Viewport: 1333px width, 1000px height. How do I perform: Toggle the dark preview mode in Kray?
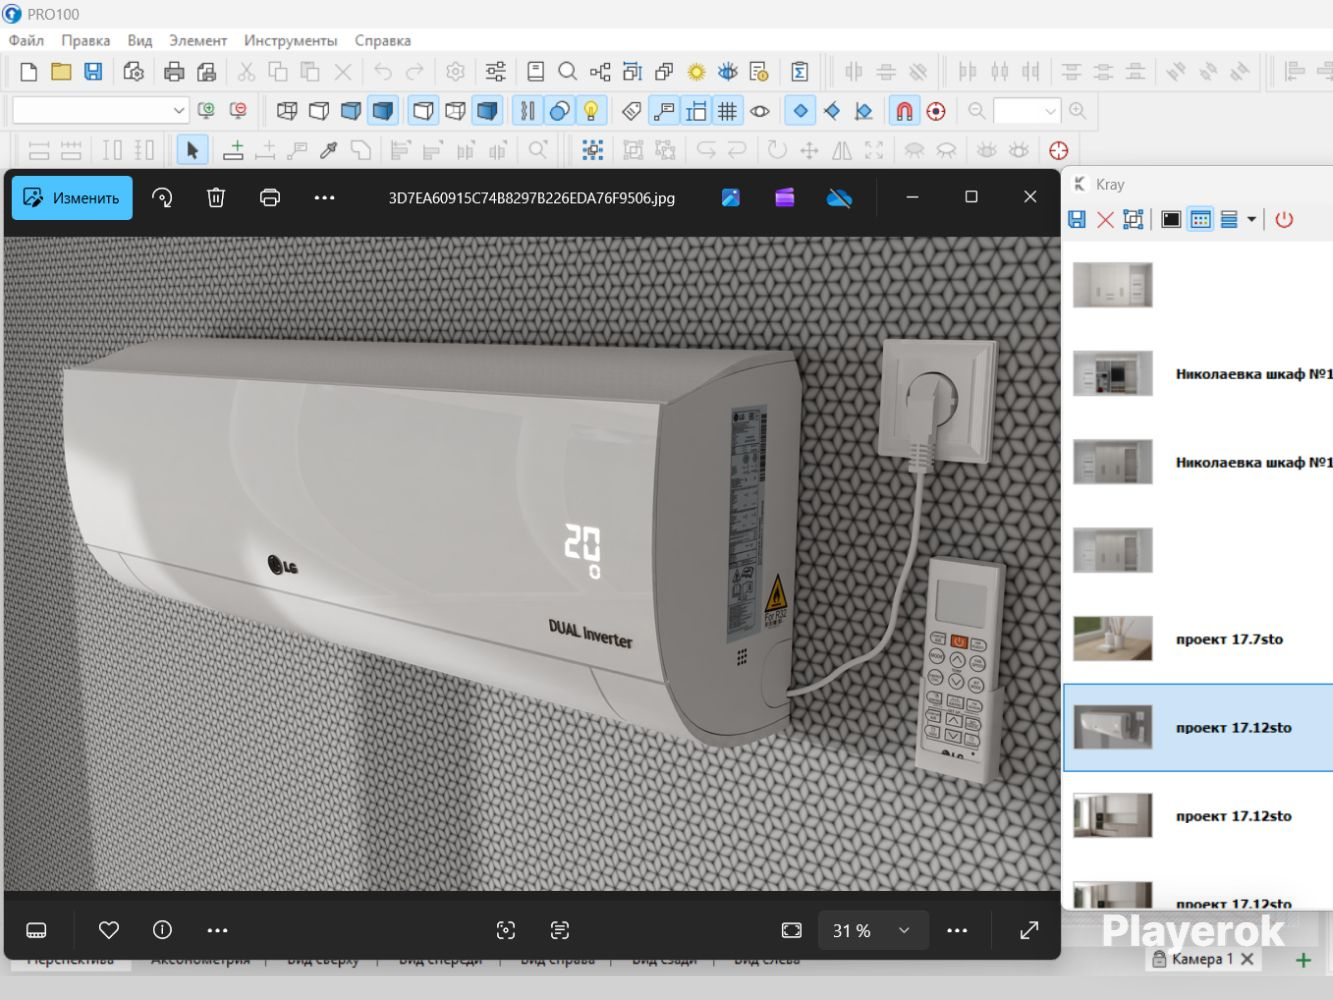[x=1171, y=219]
